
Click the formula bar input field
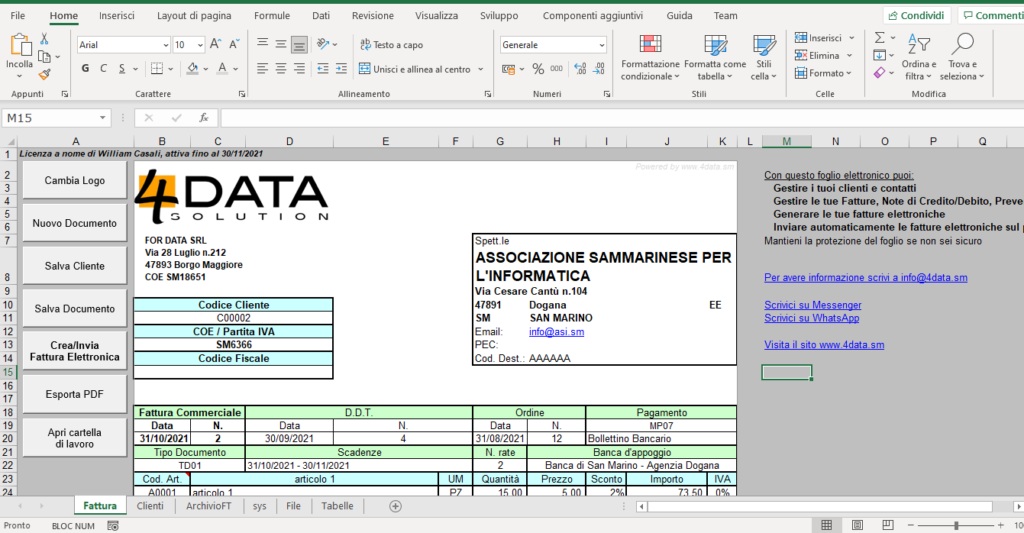point(622,118)
